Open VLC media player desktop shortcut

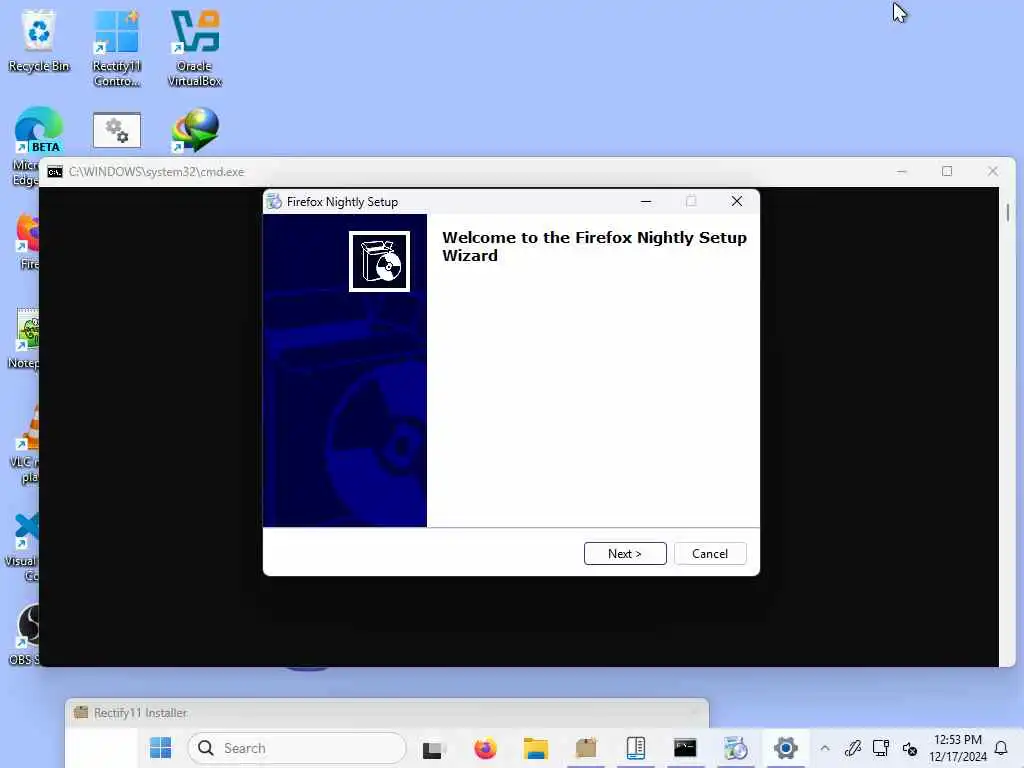tap(26, 444)
